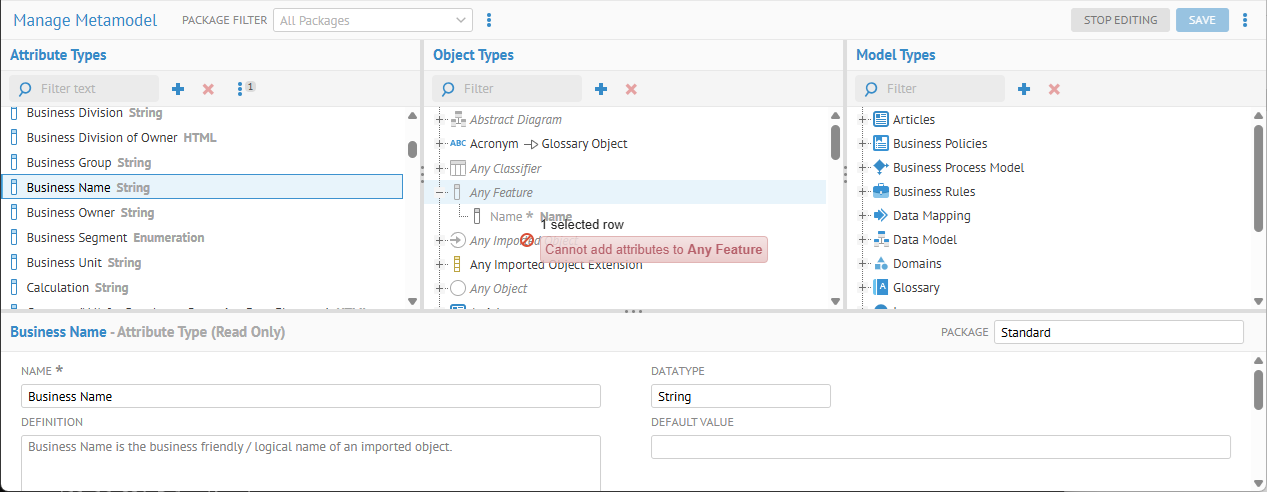Open the Attribute Types more-options menu

coord(241,89)
